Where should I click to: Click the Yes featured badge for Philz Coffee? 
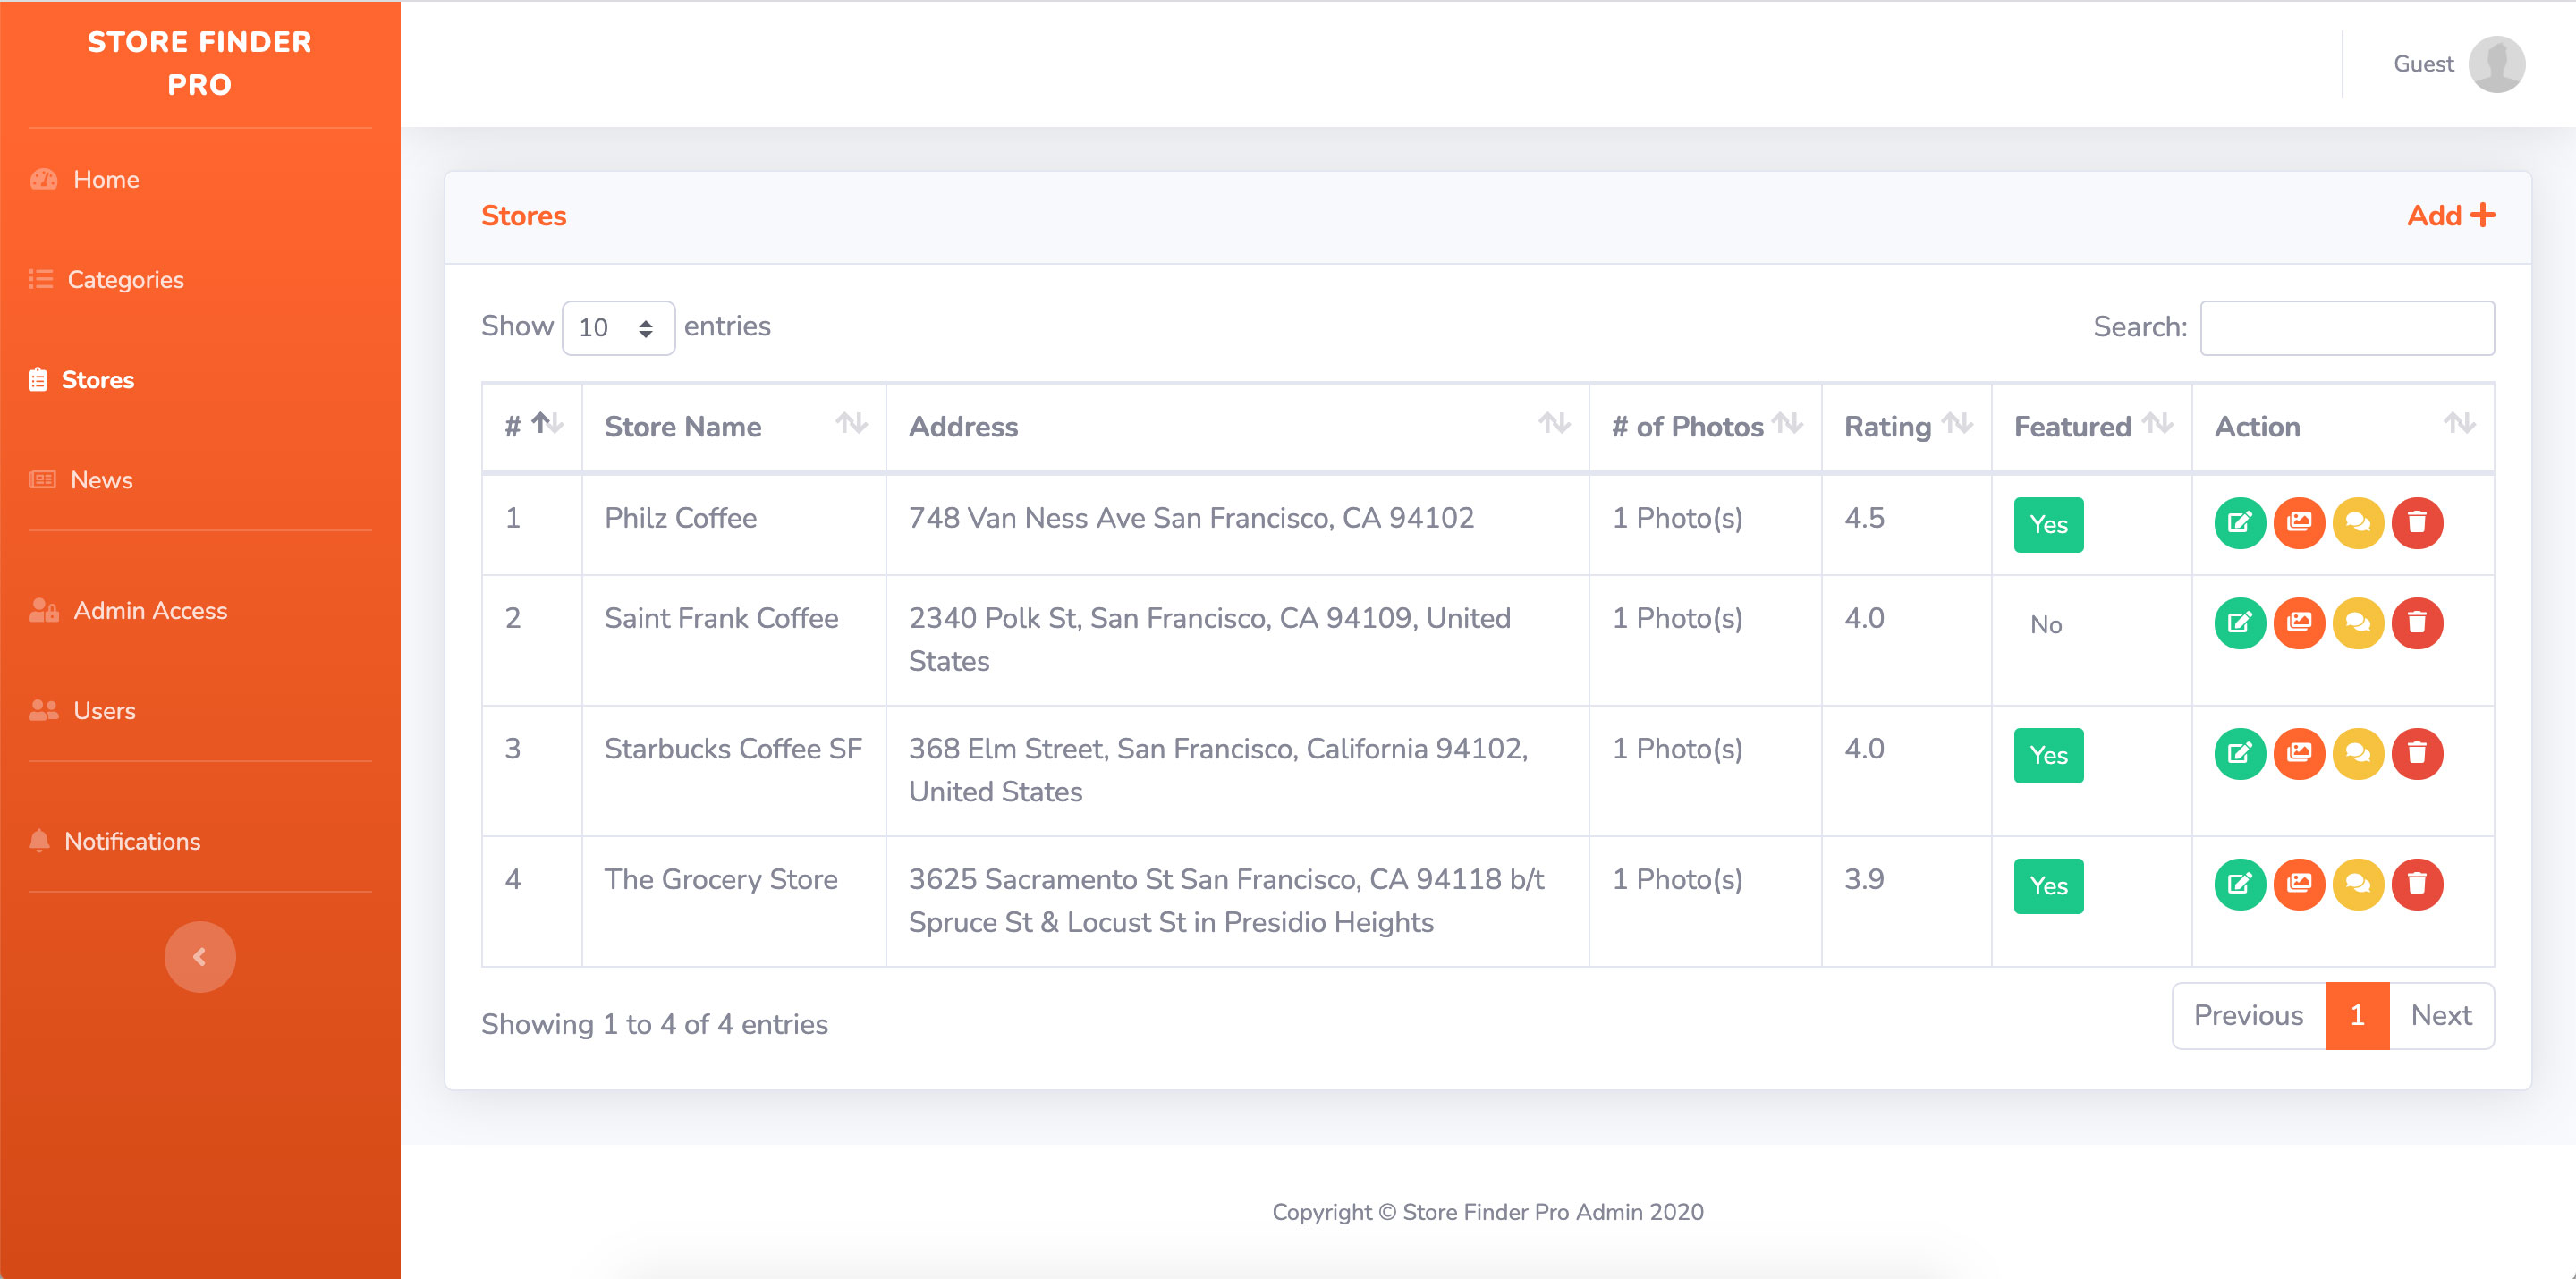click(x=2047, y=525)
